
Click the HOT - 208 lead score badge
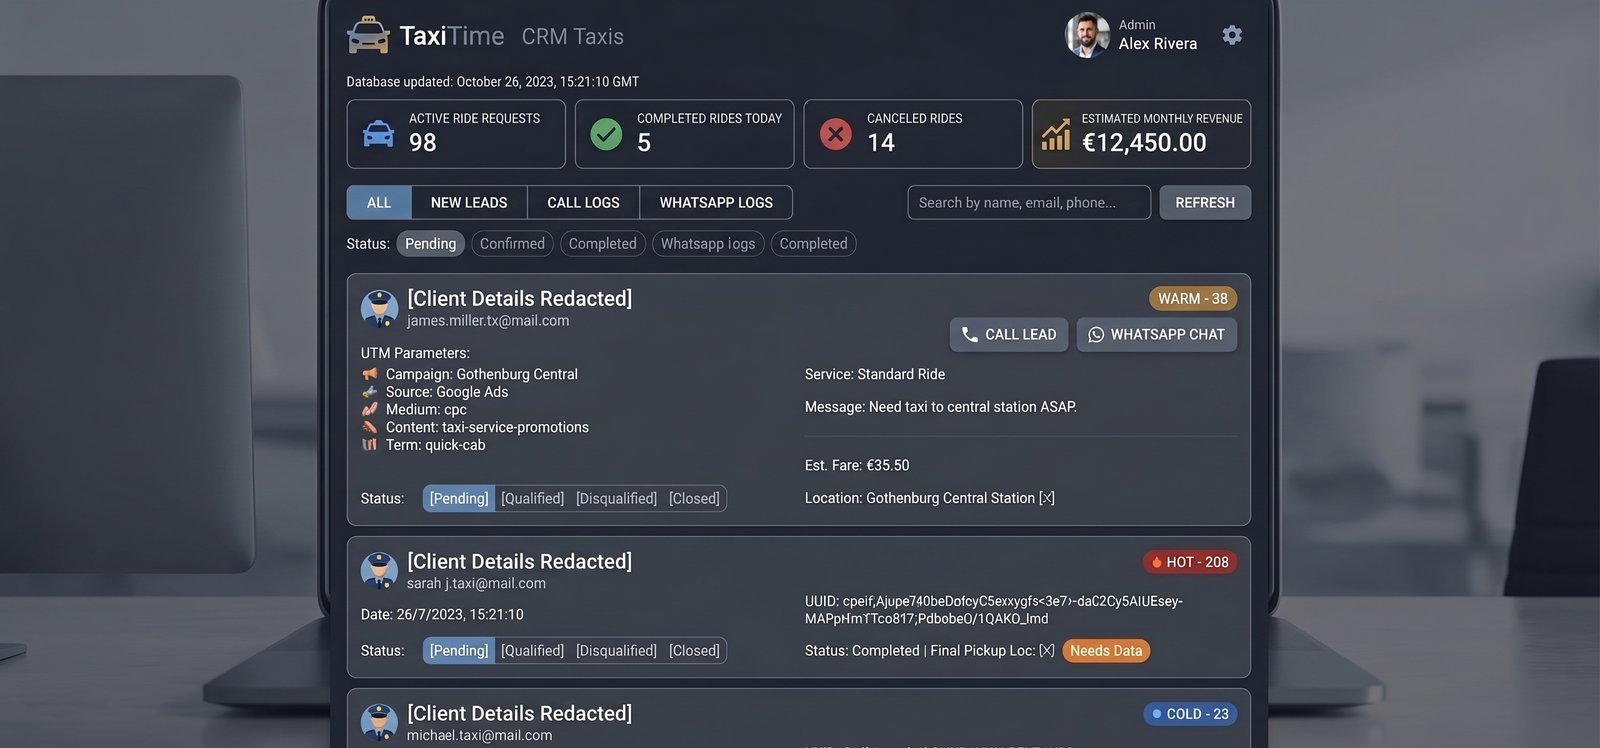tap(1190, 562)
